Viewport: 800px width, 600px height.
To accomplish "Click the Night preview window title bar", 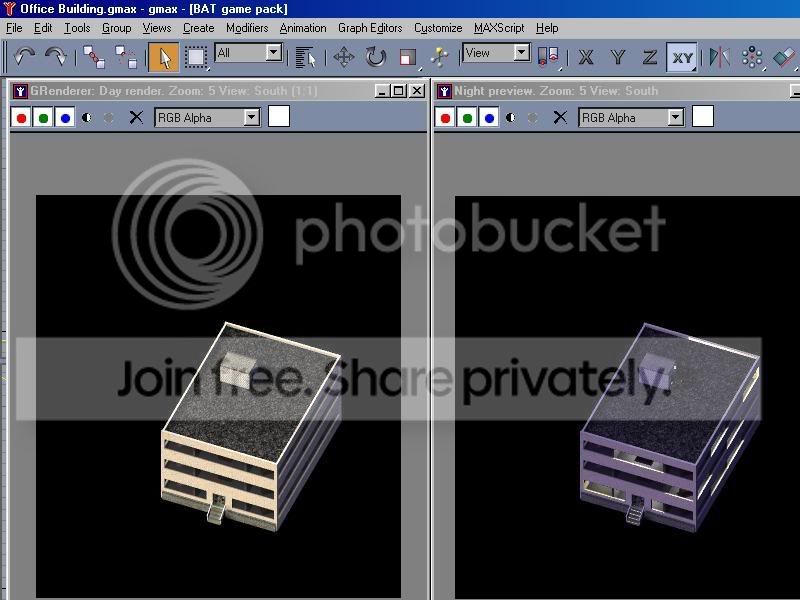I will [617, 91].
